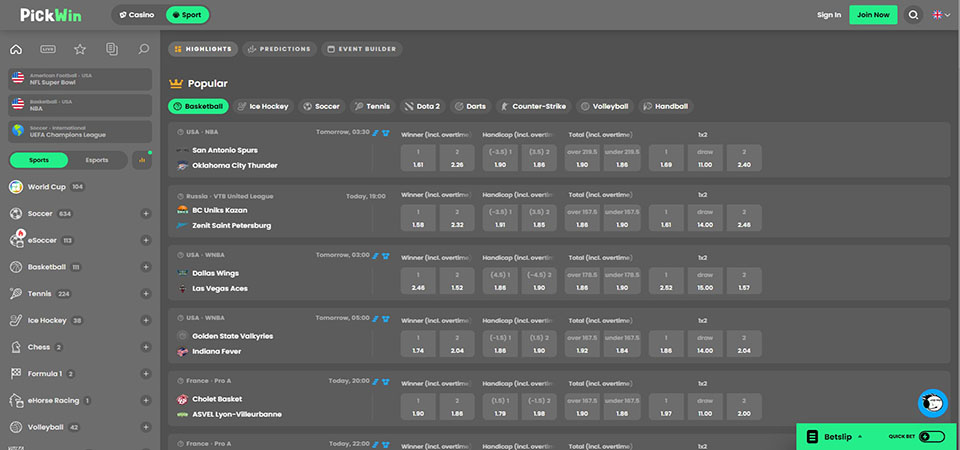The image size is (960, 450).
Task: Select the Counter-Strike popular filter
Action: [x=533, y=107]
